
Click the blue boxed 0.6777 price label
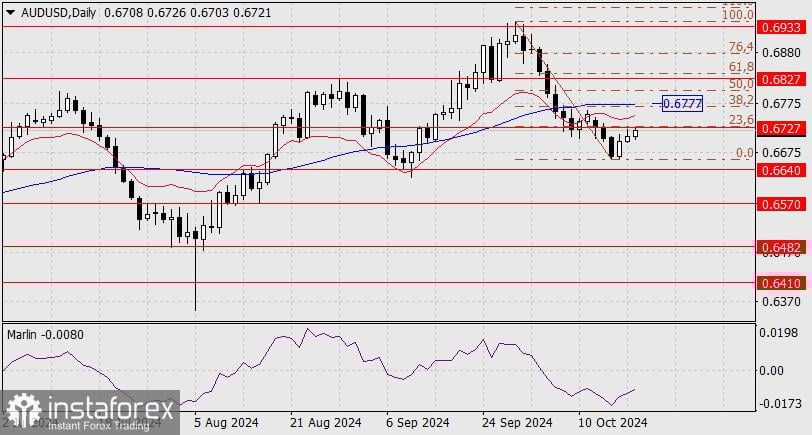[x=683, y=104]
